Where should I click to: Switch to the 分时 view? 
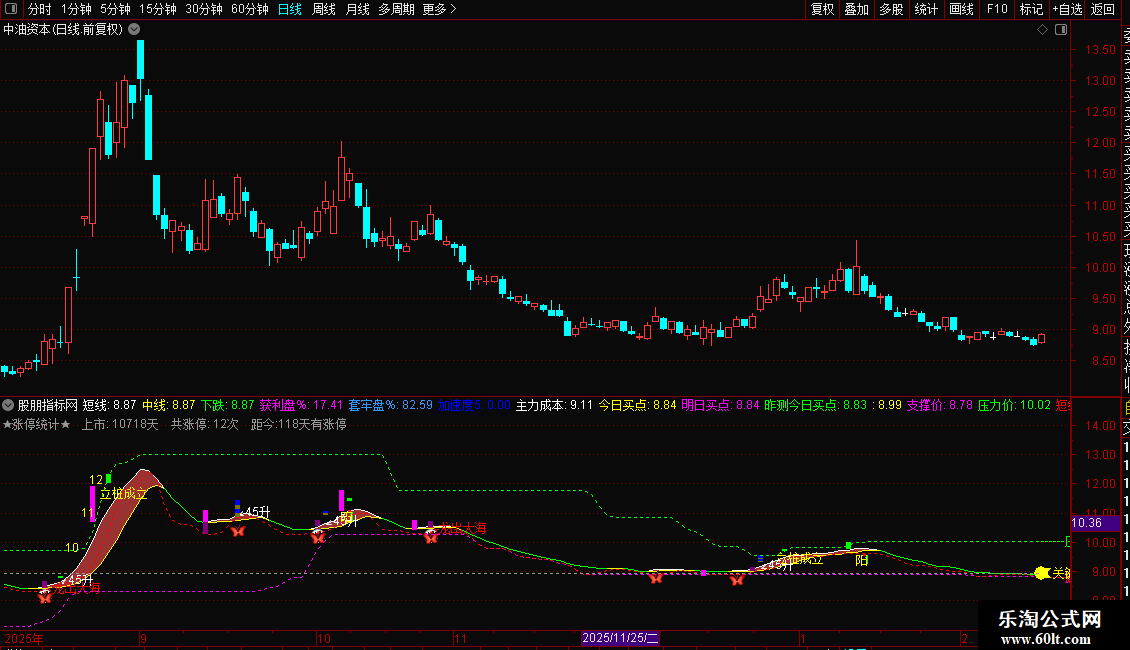pos(40,9)
